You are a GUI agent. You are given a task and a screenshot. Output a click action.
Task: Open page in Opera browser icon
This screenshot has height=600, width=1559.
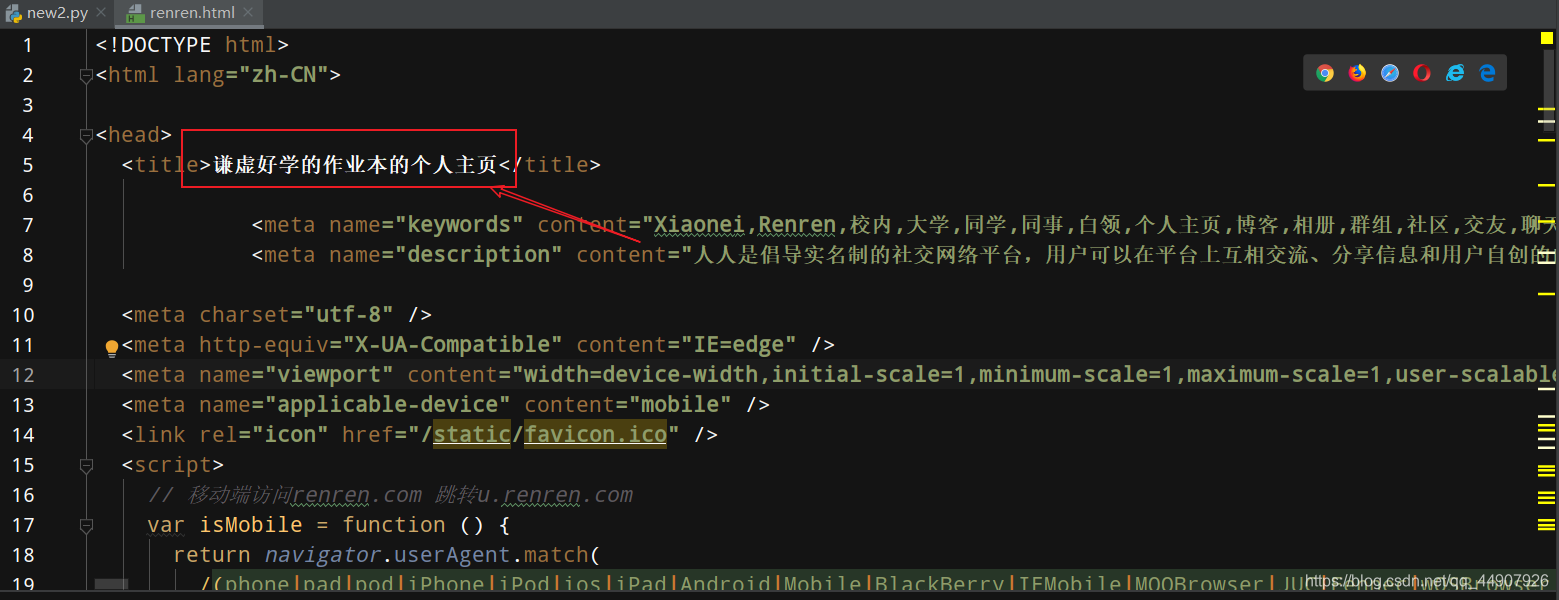pos(1422,73)
